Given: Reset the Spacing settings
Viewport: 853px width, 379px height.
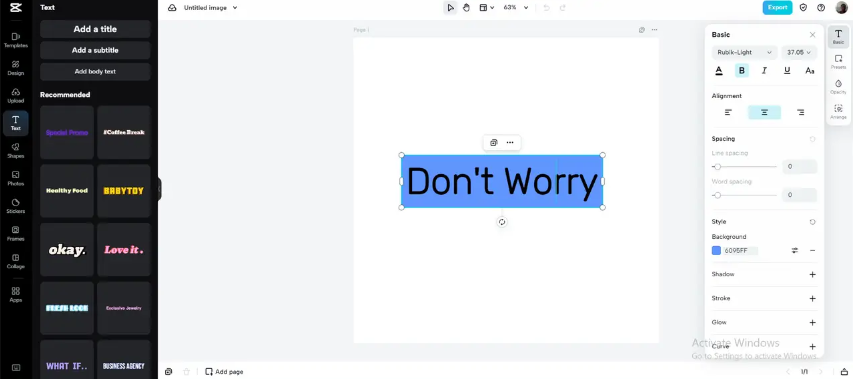Looking at the screenshot, I should (812, 139).
